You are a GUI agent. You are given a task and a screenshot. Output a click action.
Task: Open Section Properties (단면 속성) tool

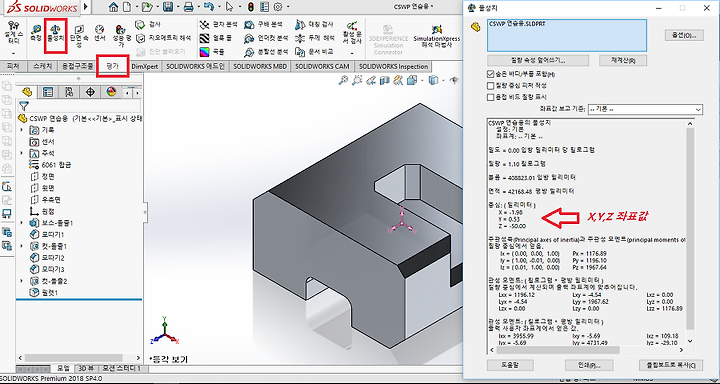point(79,37)
